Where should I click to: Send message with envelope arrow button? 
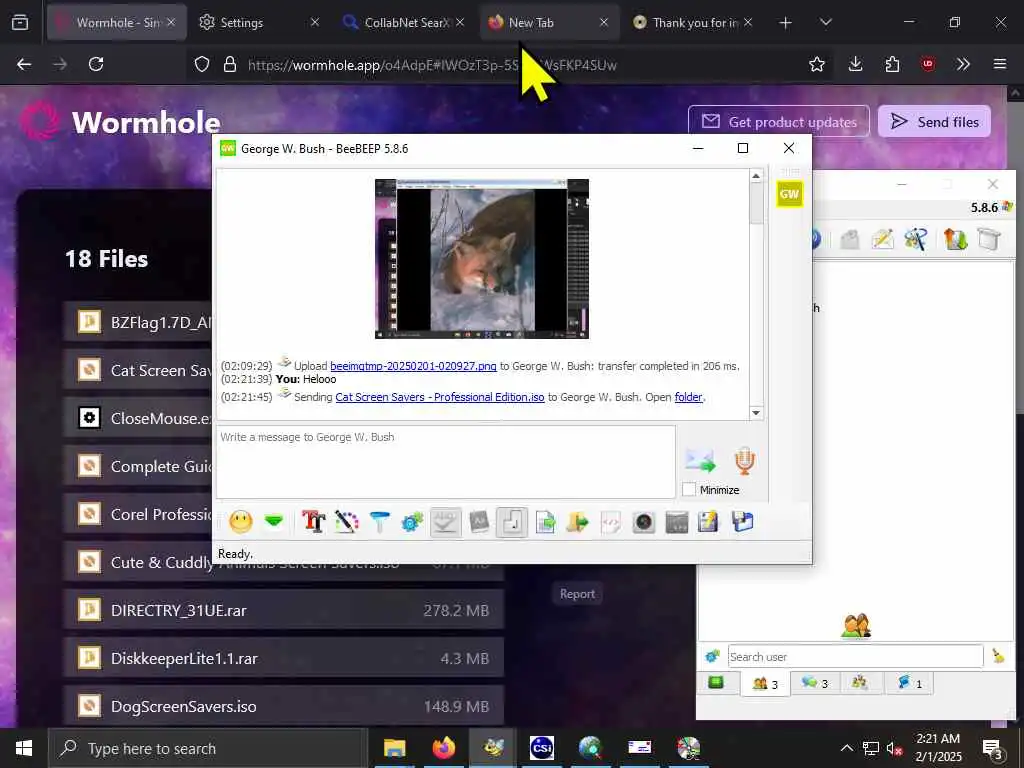700,461
